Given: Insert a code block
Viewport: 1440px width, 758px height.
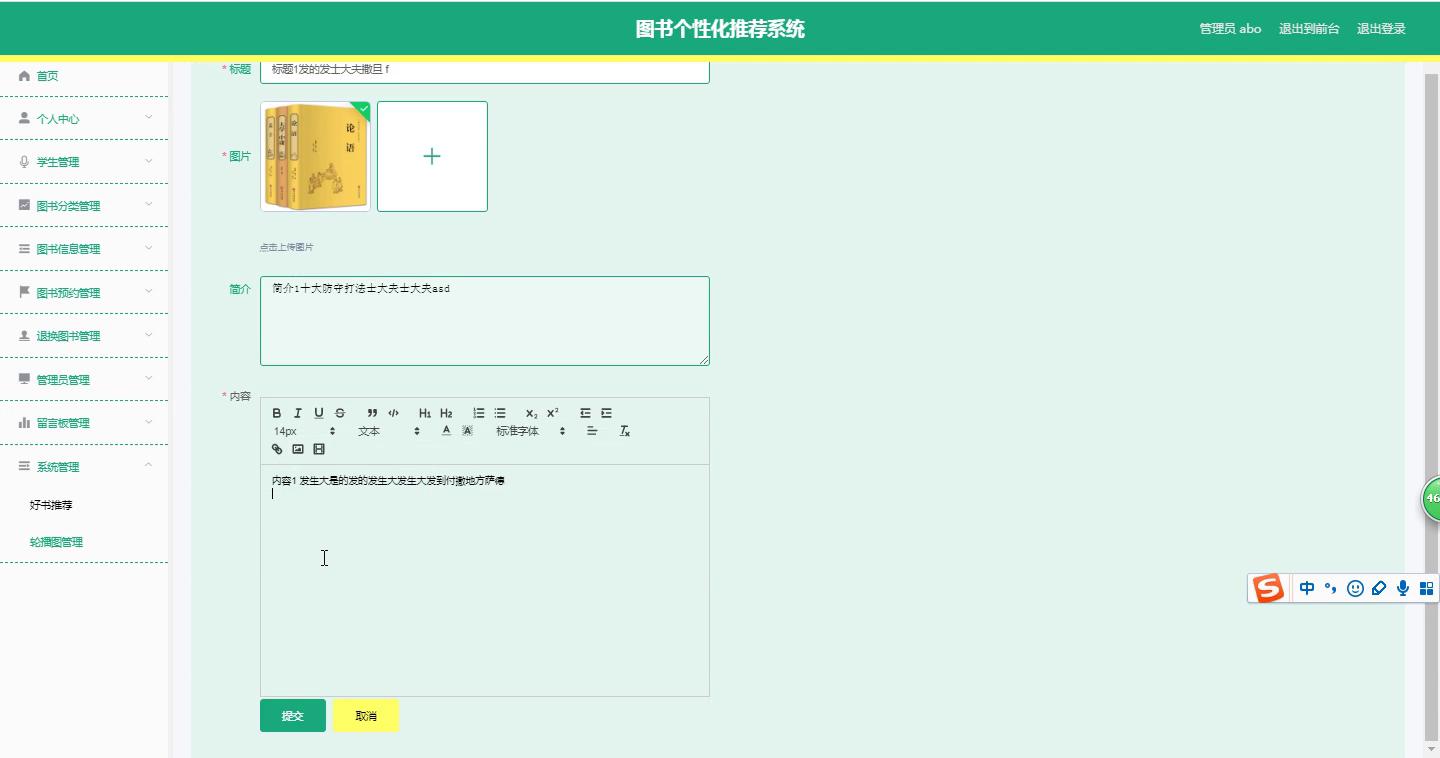Looking at the screenshot, I should (393, 413).
